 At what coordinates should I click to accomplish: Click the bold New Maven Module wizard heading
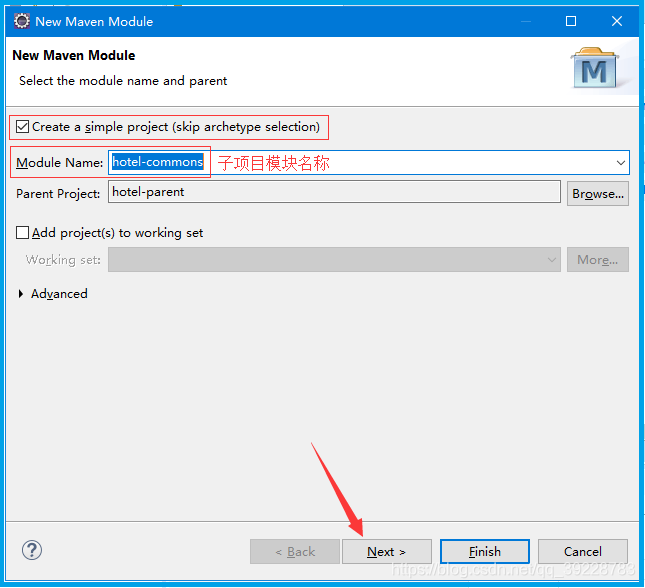[x=74, y=55]
